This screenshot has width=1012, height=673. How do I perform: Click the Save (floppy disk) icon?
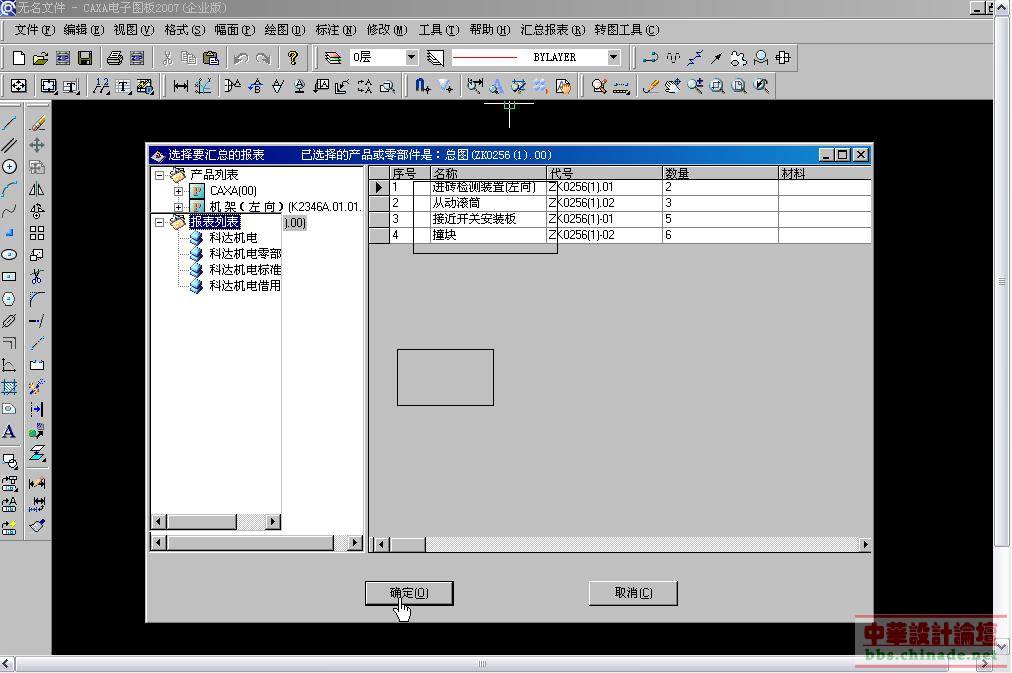click(x=85, y=58)
